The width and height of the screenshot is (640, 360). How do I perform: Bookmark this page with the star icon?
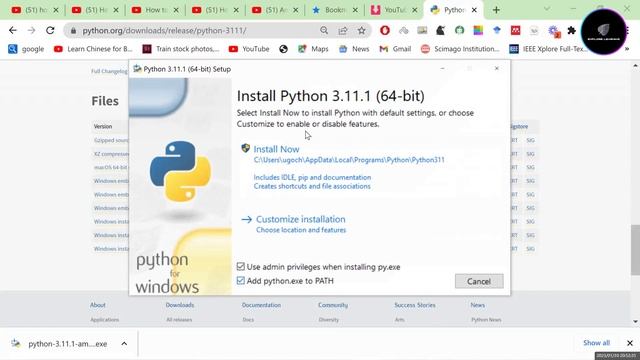coord(362,31)
